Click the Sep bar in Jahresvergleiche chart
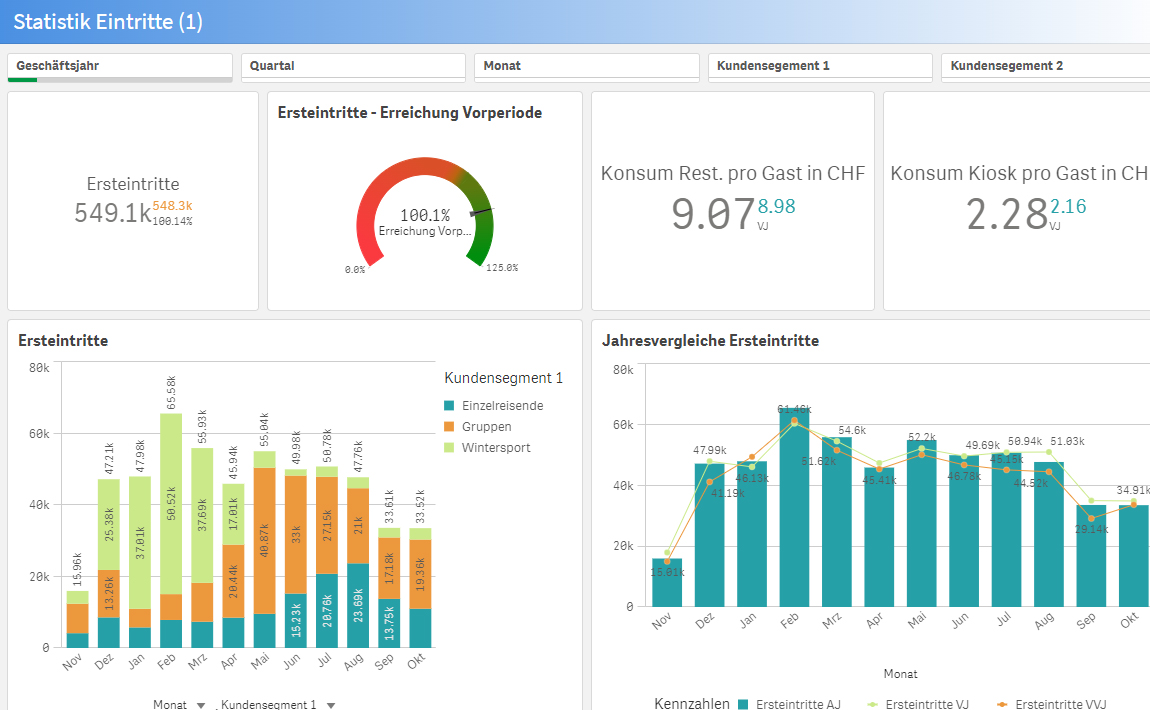This screenshot has height=710, width=1150. point(1091,555)
